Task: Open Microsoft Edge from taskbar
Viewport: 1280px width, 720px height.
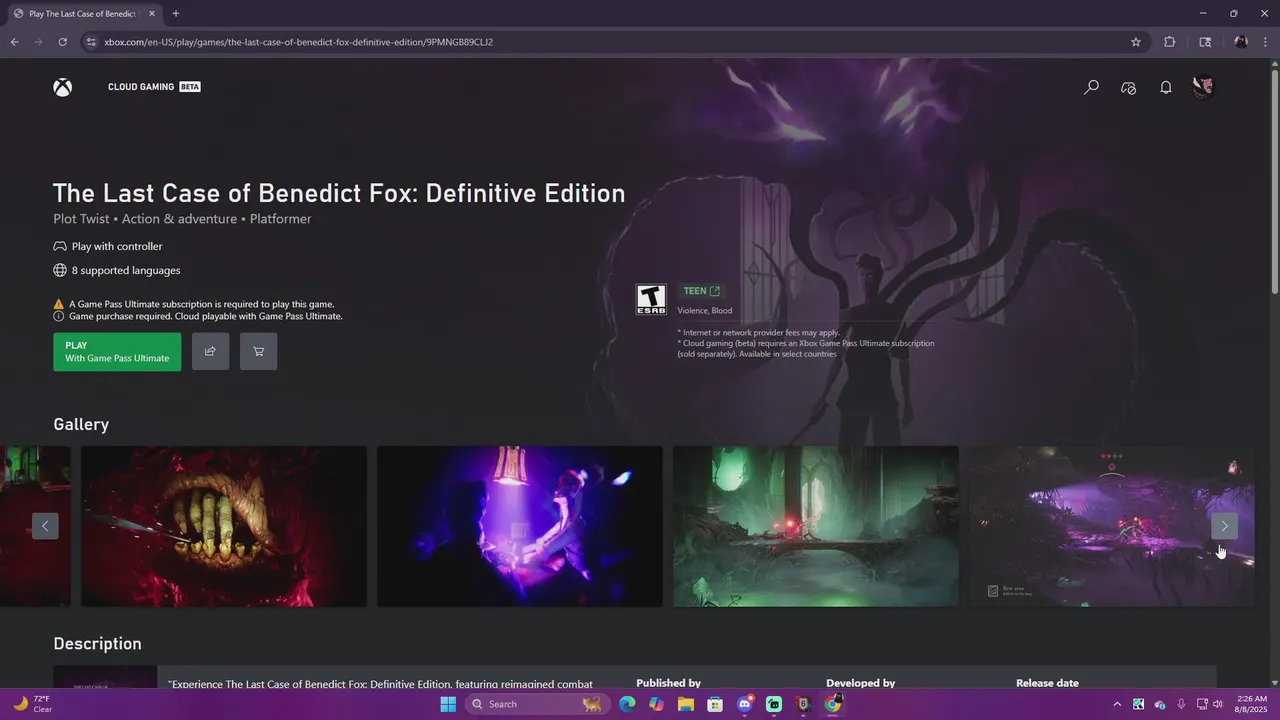Action: (627, 704)
